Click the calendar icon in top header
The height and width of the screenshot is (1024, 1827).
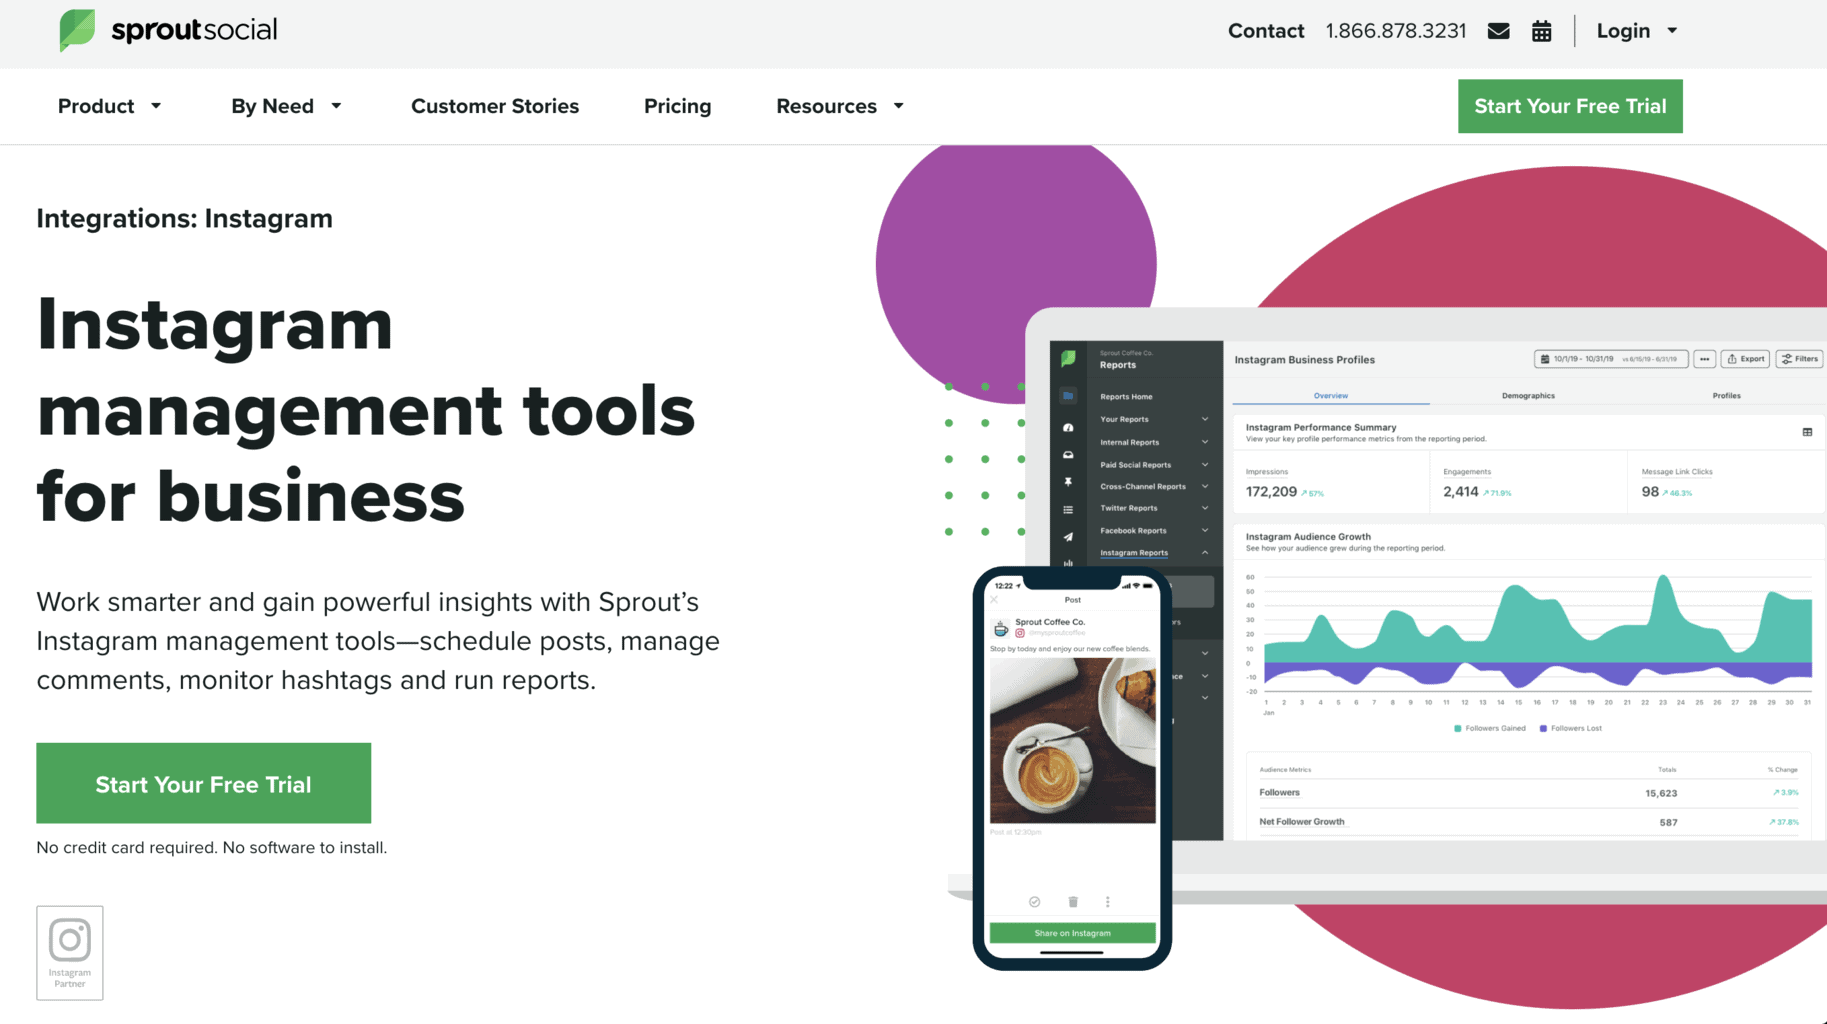click(1541, 31)
